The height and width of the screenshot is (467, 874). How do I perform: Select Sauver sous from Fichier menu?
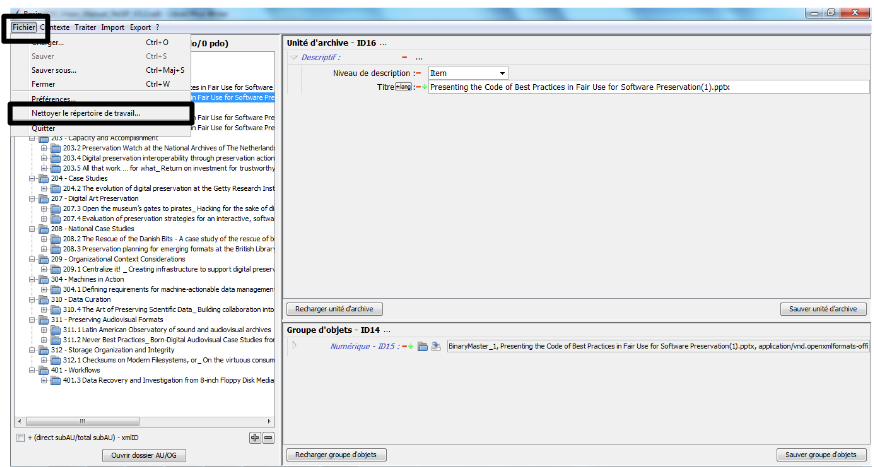(54, 70)
